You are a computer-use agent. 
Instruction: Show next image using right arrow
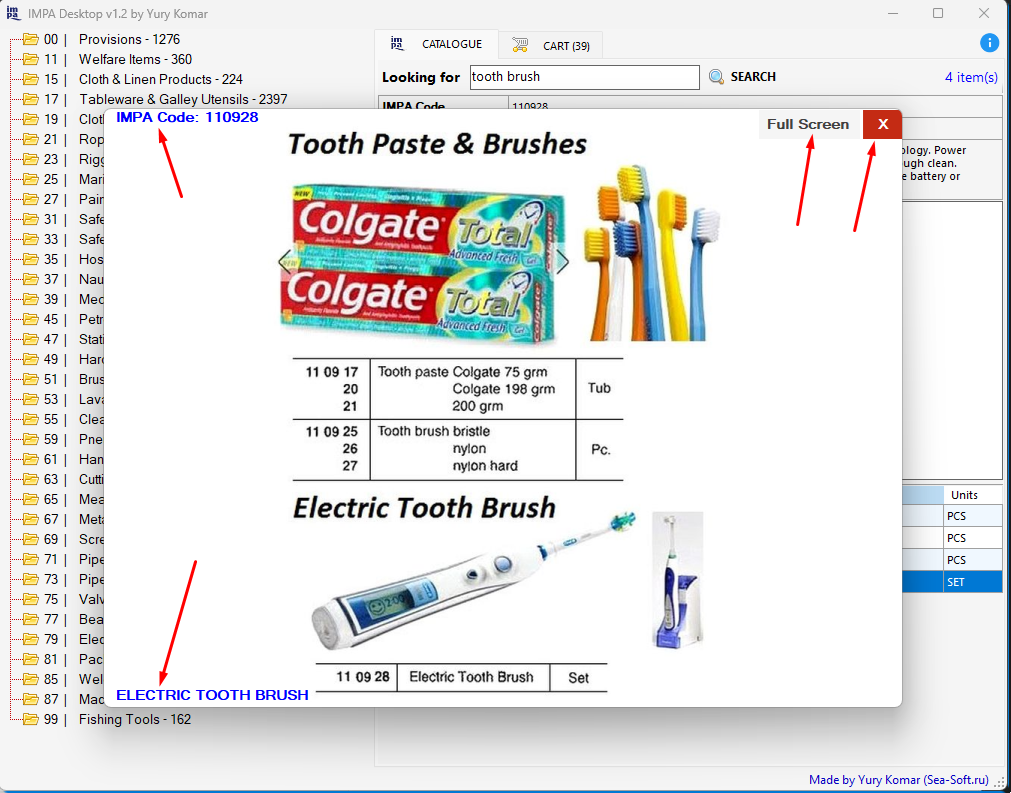click(x=562, y=262)
